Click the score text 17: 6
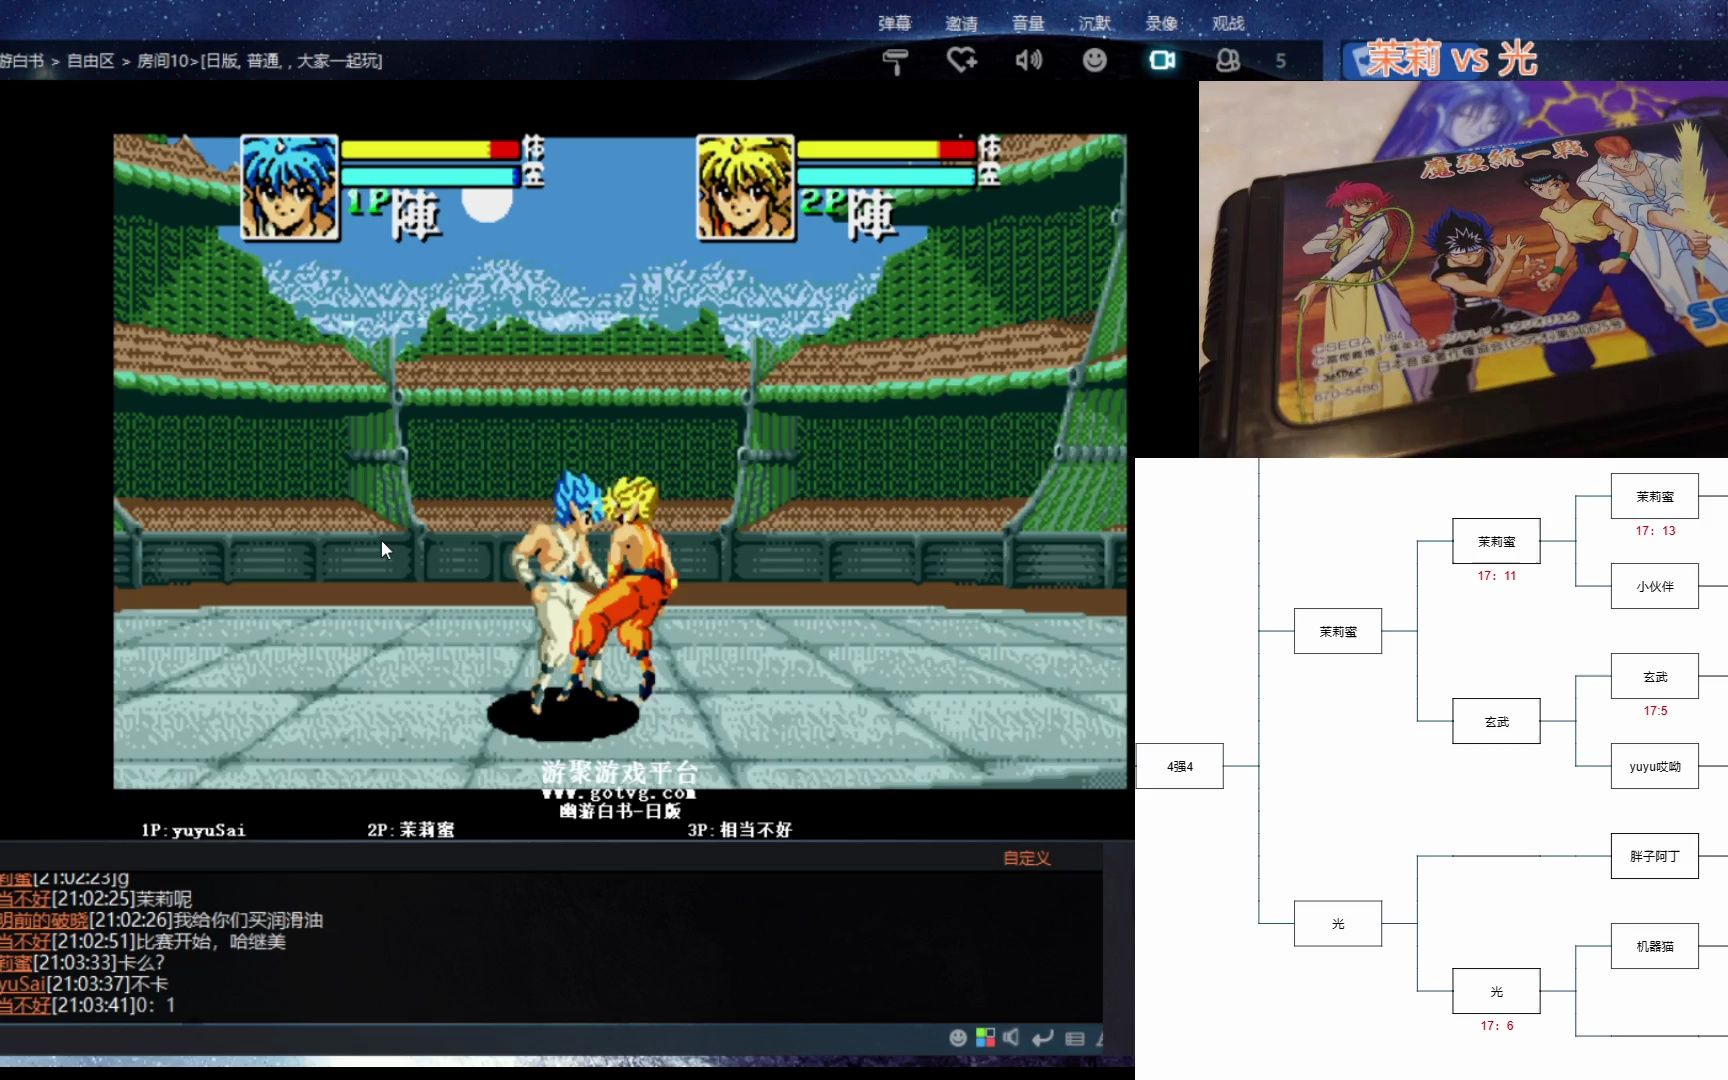 pyautogui.click(x=1497, y=1026)
